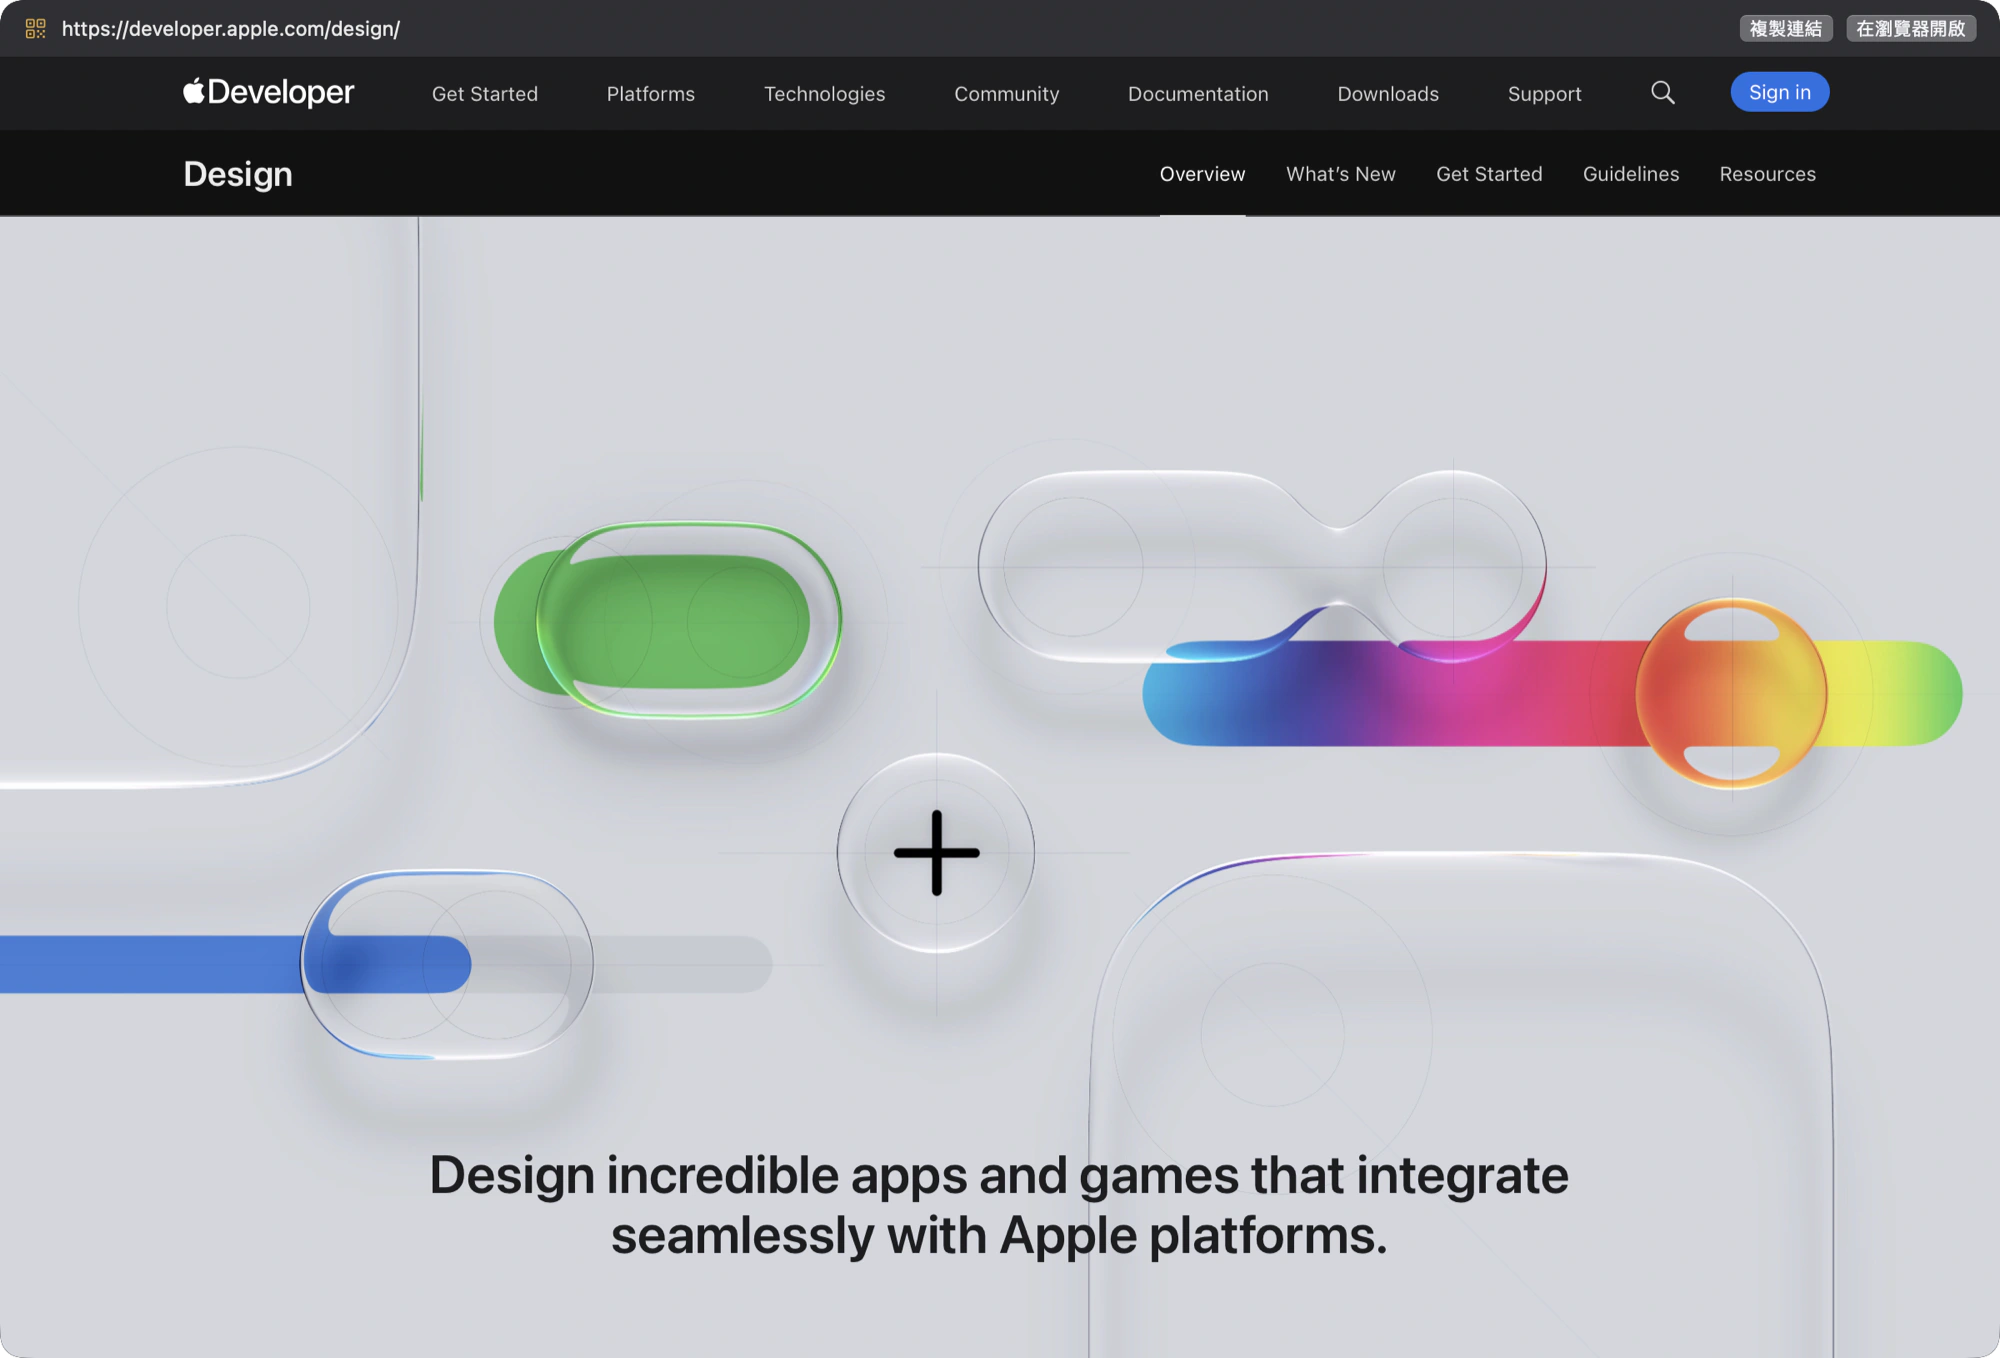Click the 在瀏覽器開啟 open in browser button

[1910, 28]
